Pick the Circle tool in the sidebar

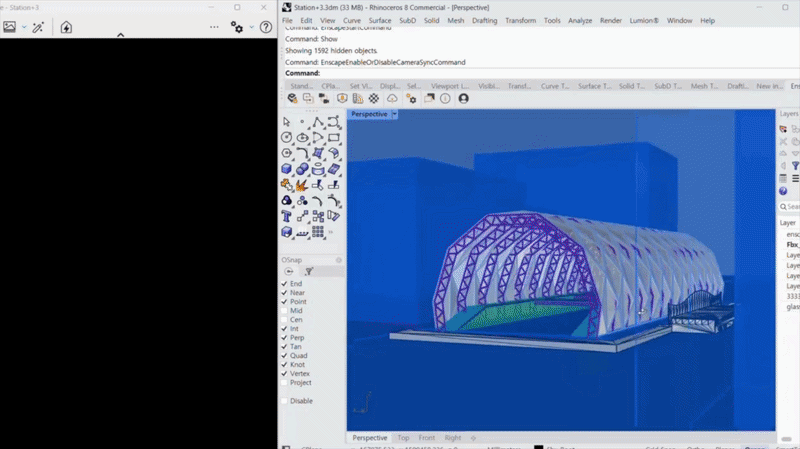(x=286, y=138)
